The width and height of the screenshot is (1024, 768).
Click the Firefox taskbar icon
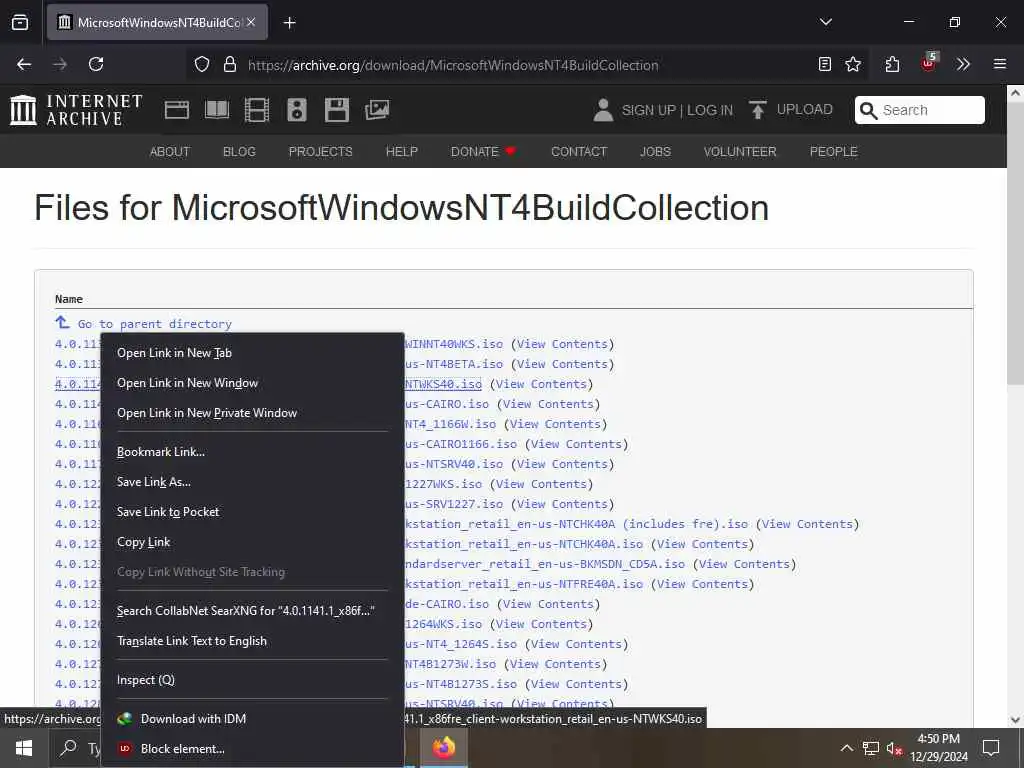[443, 748]
